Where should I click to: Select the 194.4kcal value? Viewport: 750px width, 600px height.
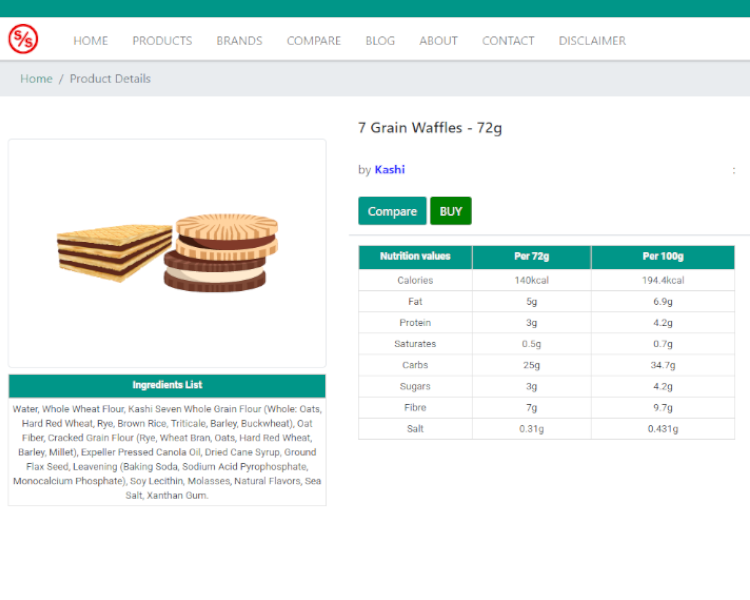pyautogui.click(x=663, y=280)
